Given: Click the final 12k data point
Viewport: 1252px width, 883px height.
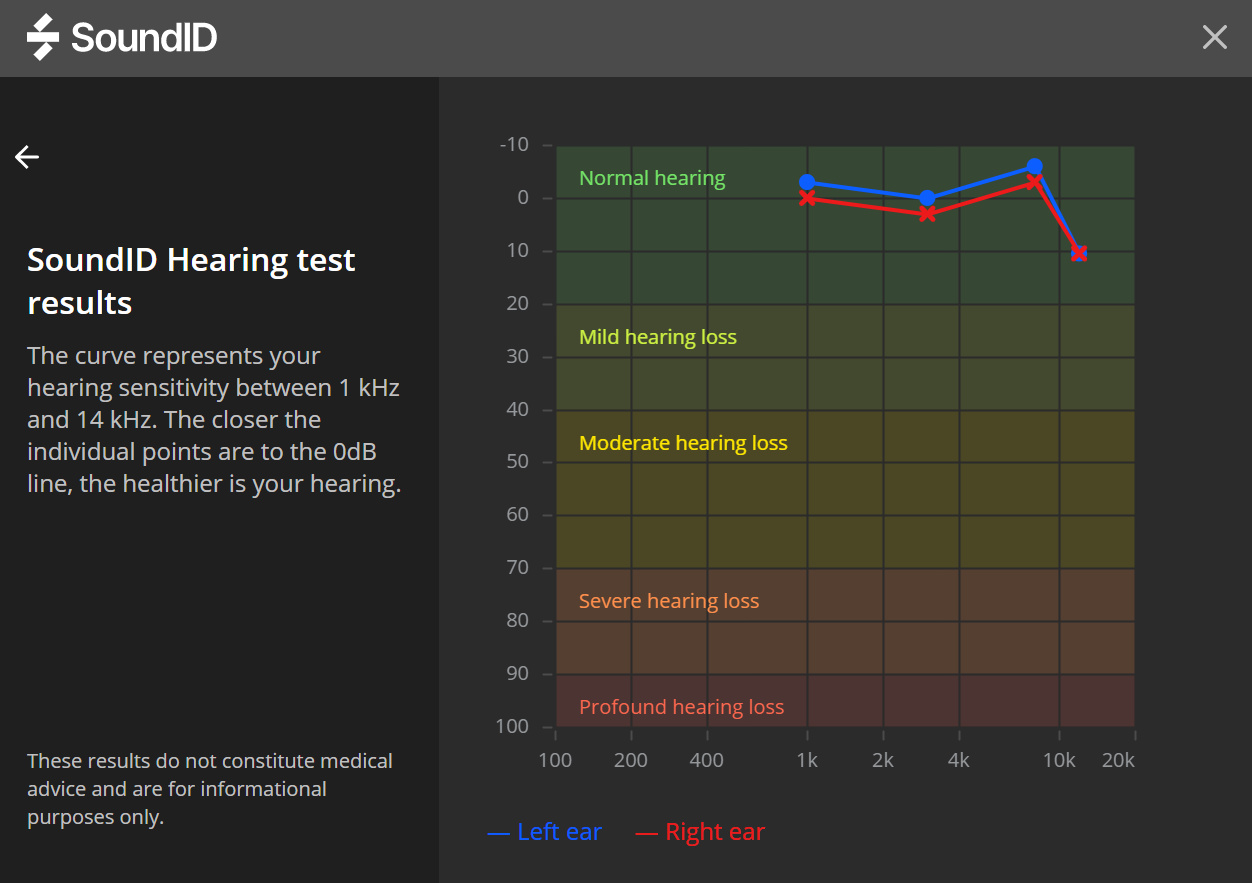Looking at the screenshot, I should pos(1079,253).
